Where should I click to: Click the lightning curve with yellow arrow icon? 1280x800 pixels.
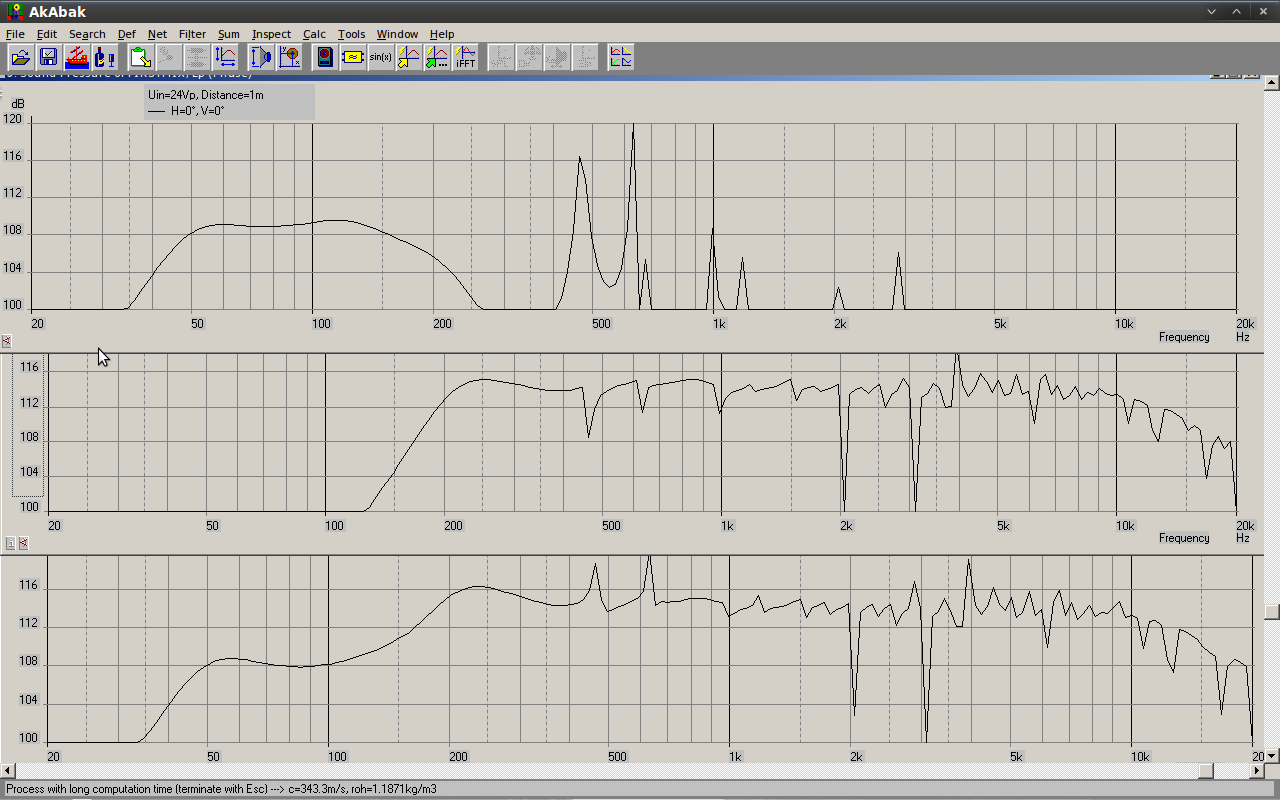(408, 57)
